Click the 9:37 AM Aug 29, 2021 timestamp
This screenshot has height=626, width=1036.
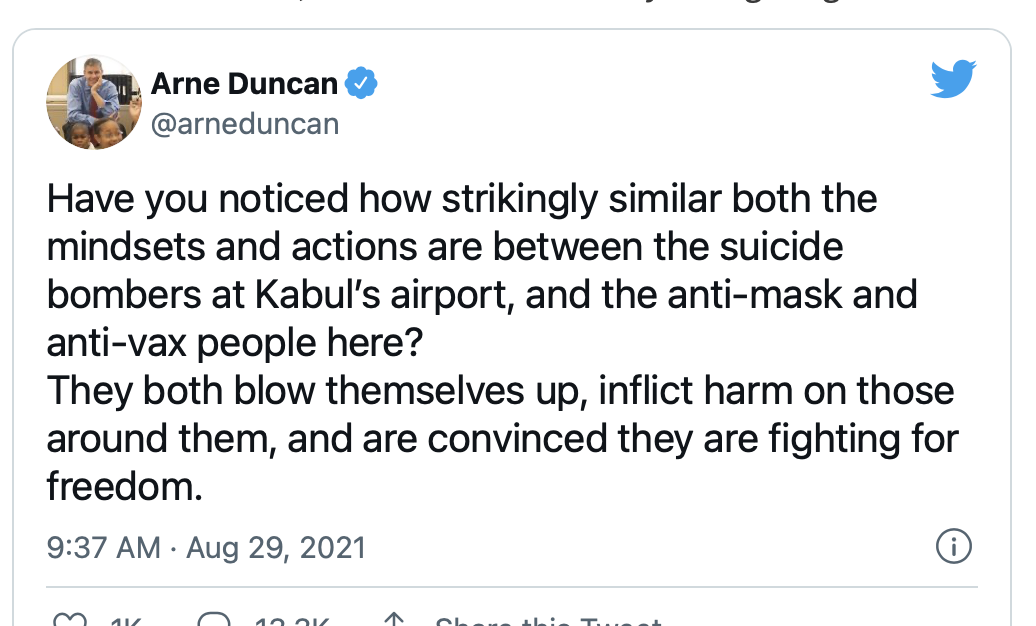click(x=206, y=547)
